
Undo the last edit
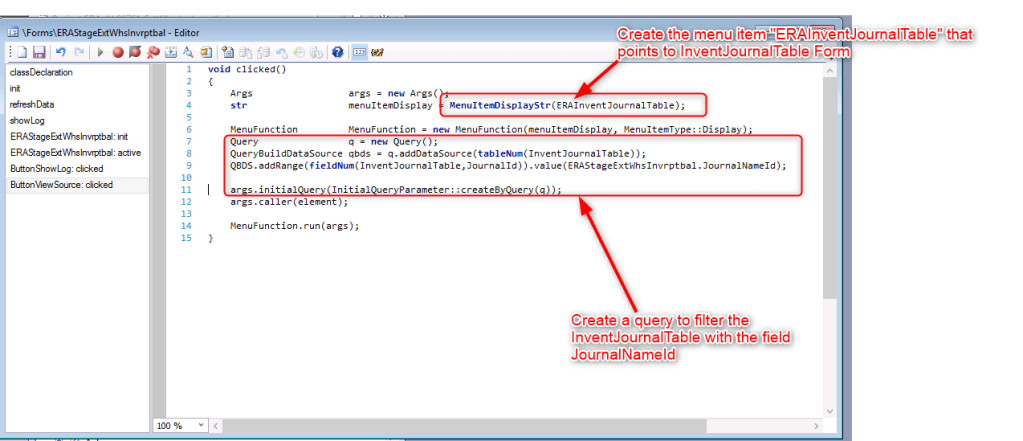pyautogui.click(x=62, y=51)
